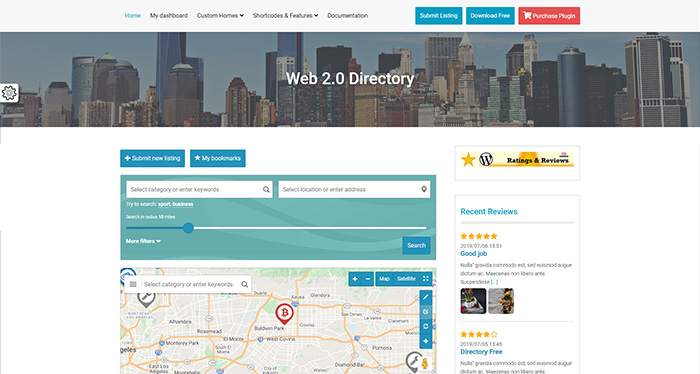
Task: Switch map to Map view
Action: tap(384, 279)
